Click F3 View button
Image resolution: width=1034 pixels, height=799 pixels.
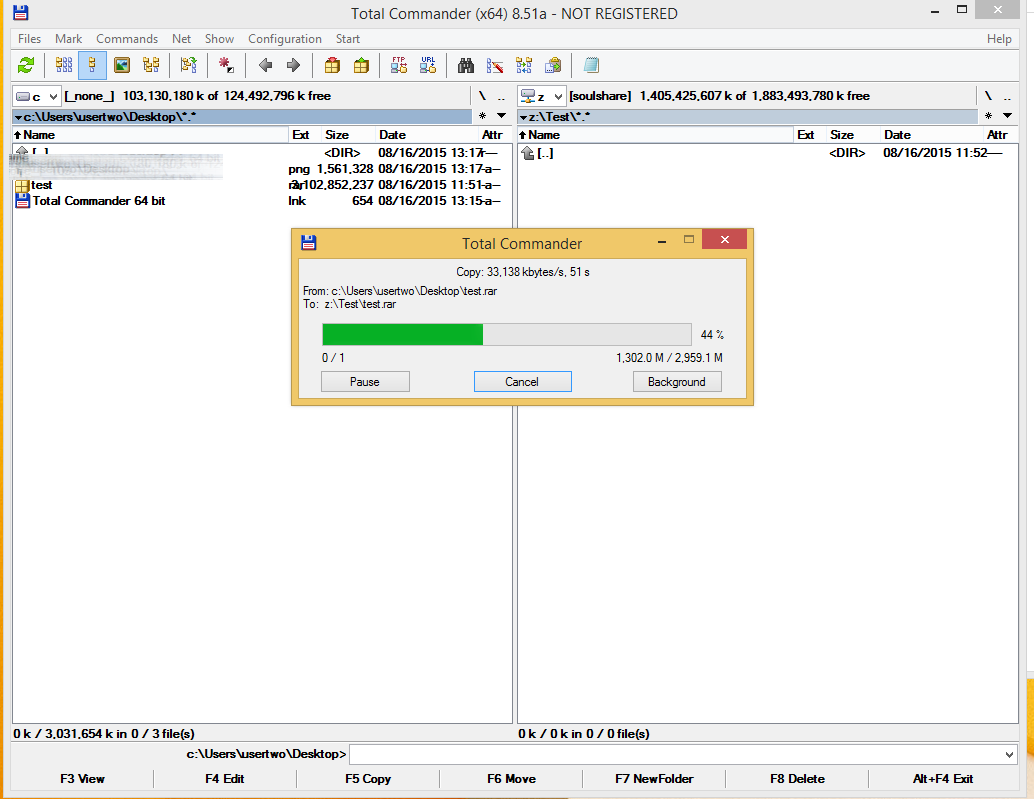pyautogui.click(x=82, y=779)
